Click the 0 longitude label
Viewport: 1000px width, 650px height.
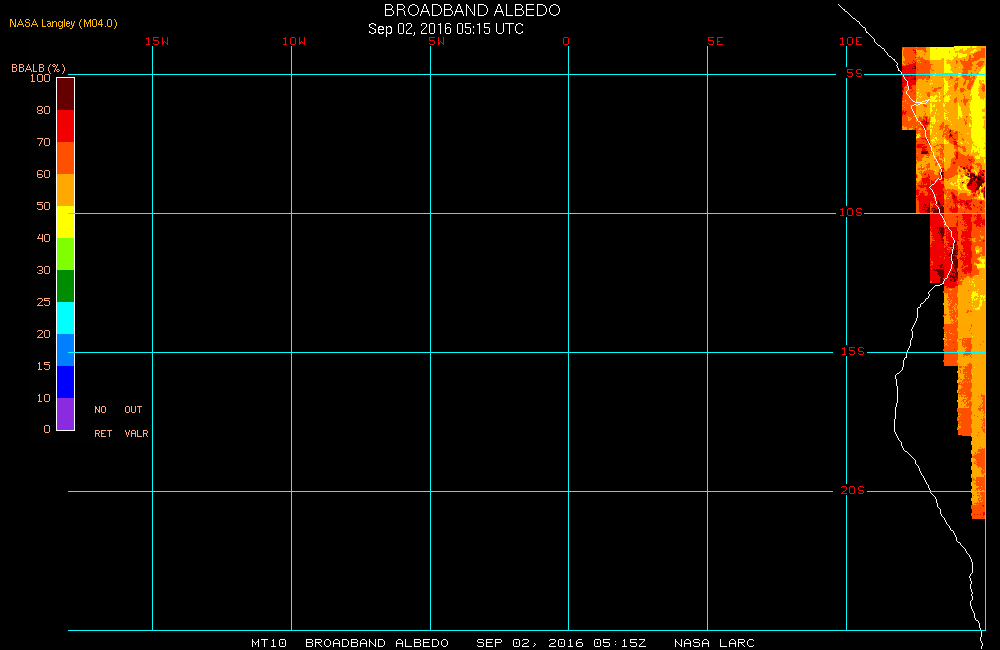click(x=566, y=41)
